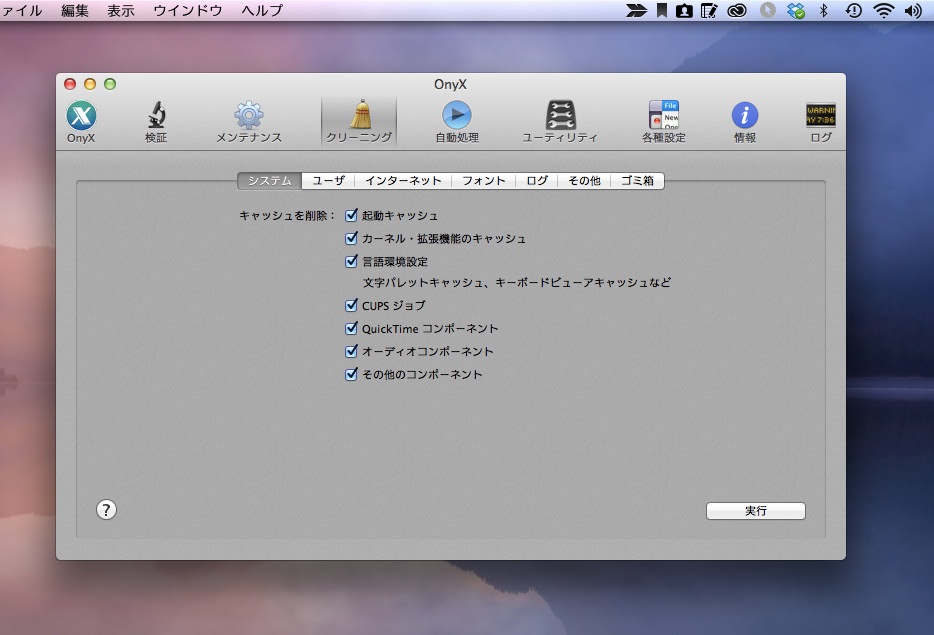The height and width of the screenshot is (635, 934).
Task: Click the notepad pencil menu bar icon
Action: (x=709, y=10)
